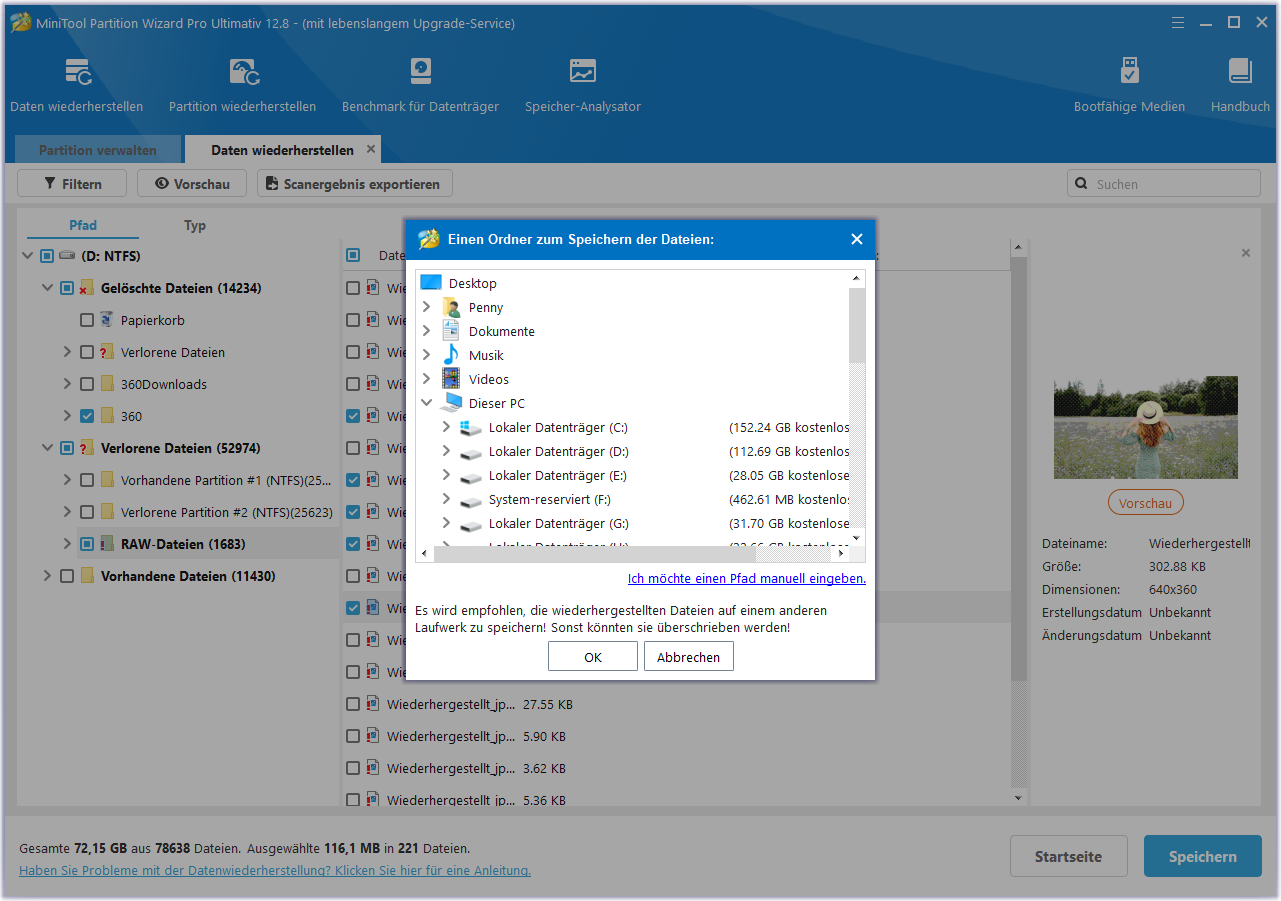Select the Penny user folder
This screenshot has height=901, width=1281.
pyautogui.click(x=485, y=307)
